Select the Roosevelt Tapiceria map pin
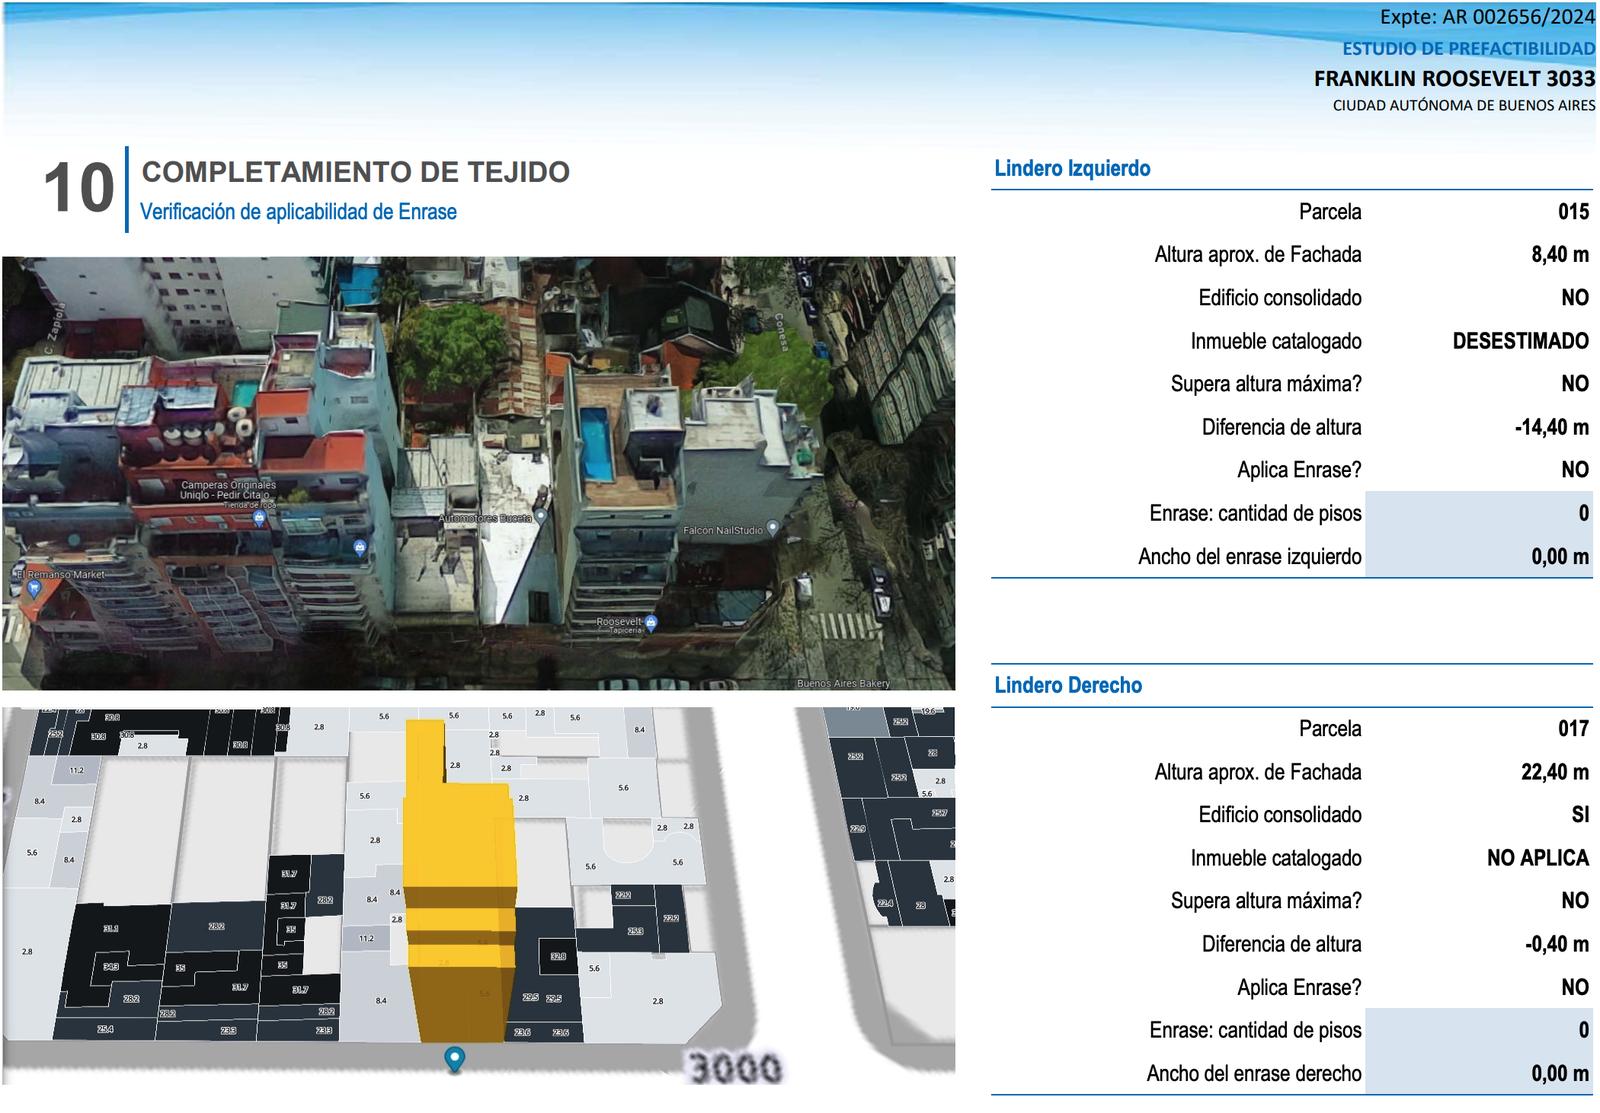1600x1113 pixels. (651, 623)
